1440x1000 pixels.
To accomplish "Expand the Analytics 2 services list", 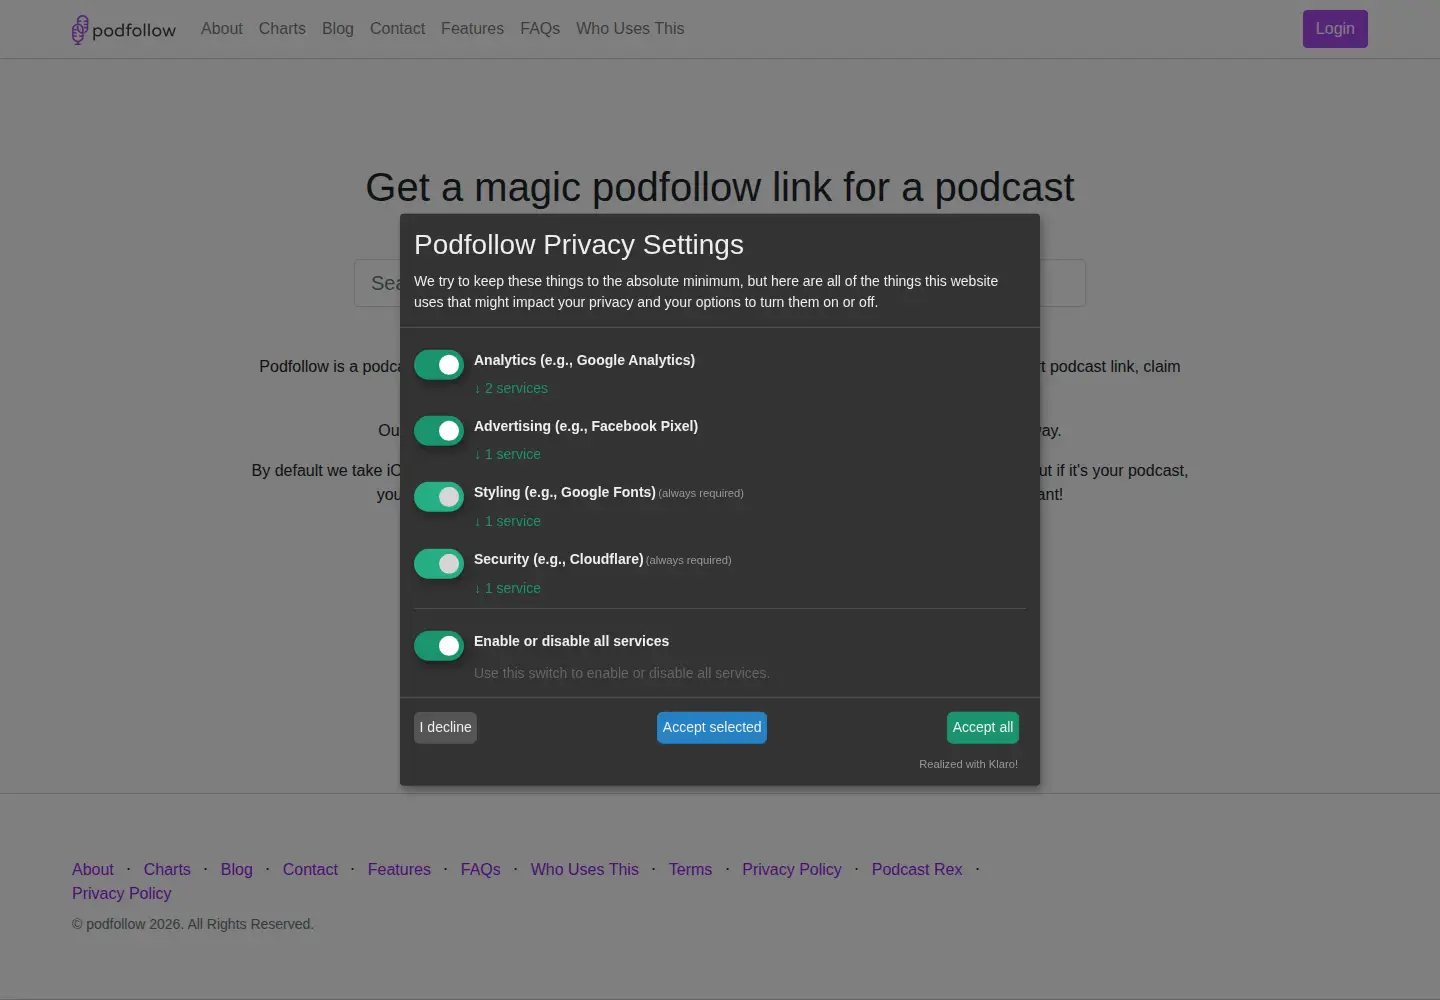I will (511, 388).
